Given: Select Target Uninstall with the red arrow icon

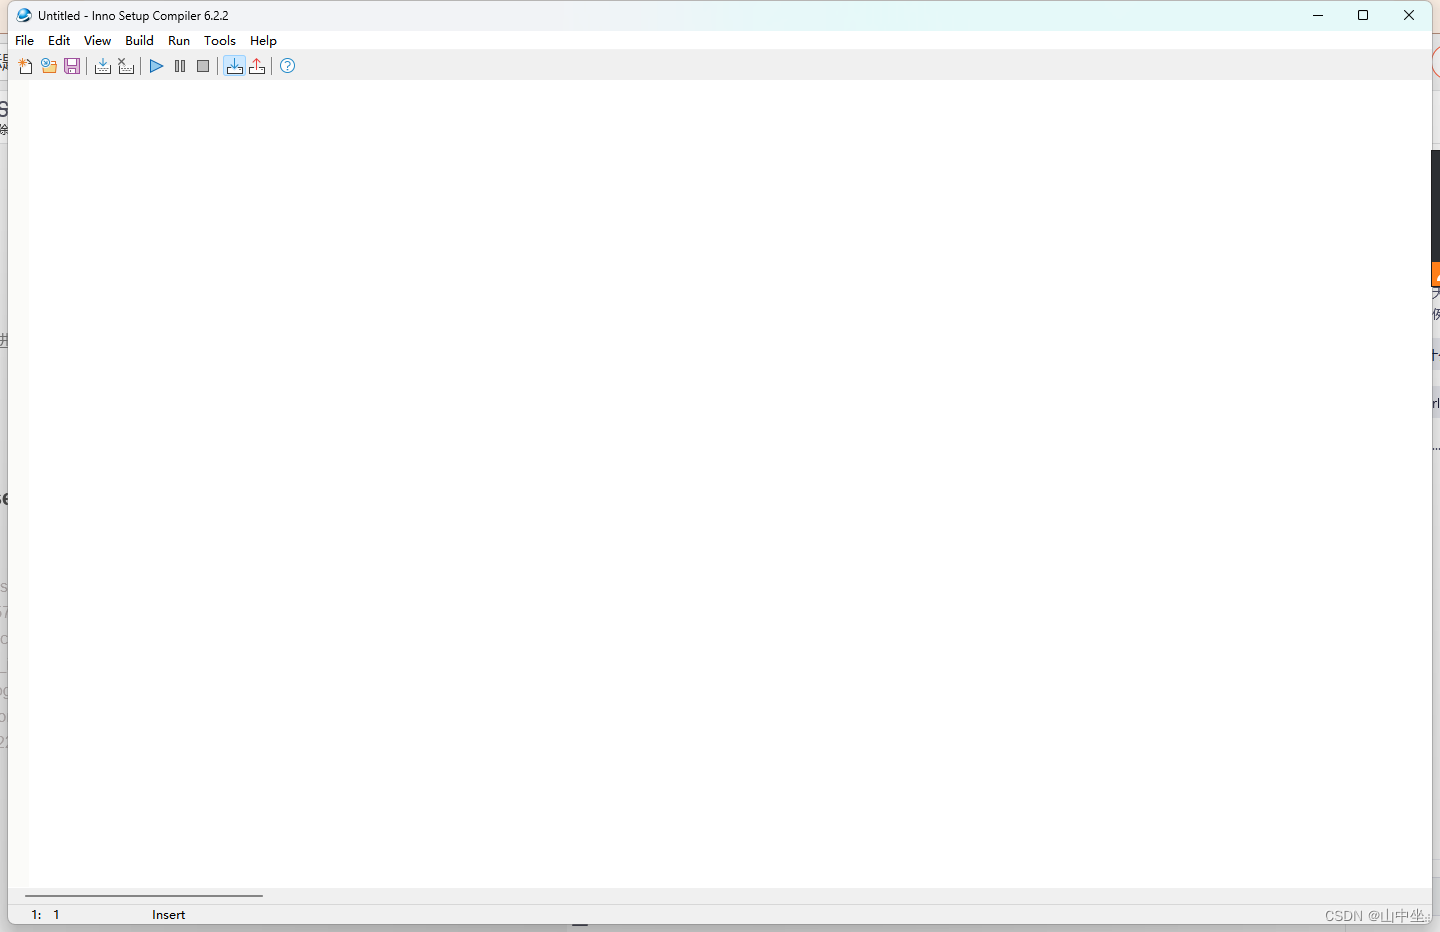Looking at the screenshot, I should pos(257,66).
